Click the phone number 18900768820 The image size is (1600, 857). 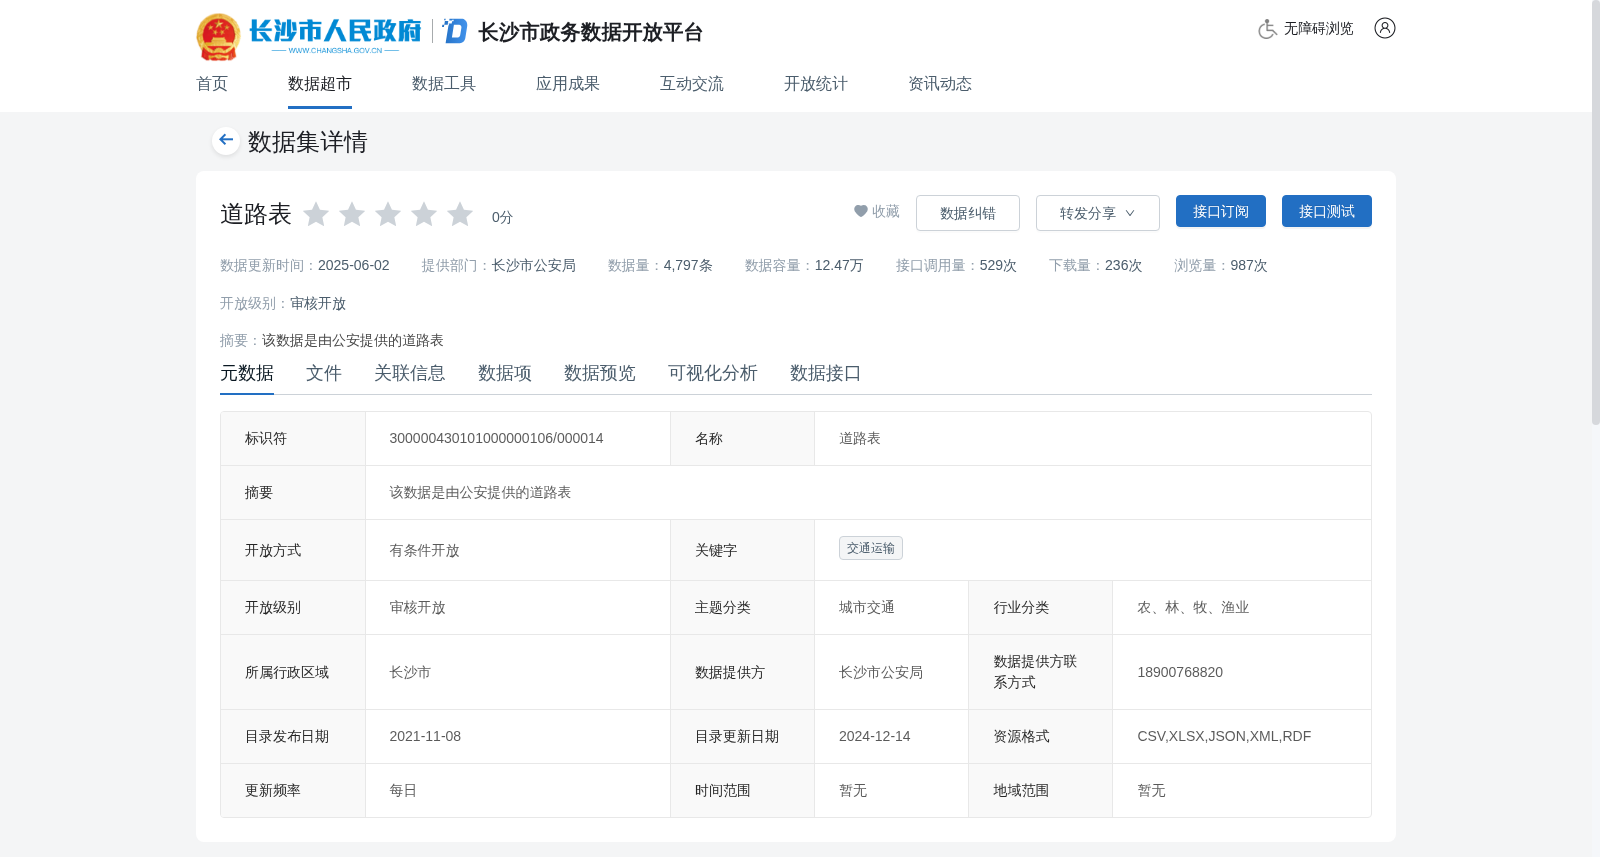click(x=1180, y=672)
